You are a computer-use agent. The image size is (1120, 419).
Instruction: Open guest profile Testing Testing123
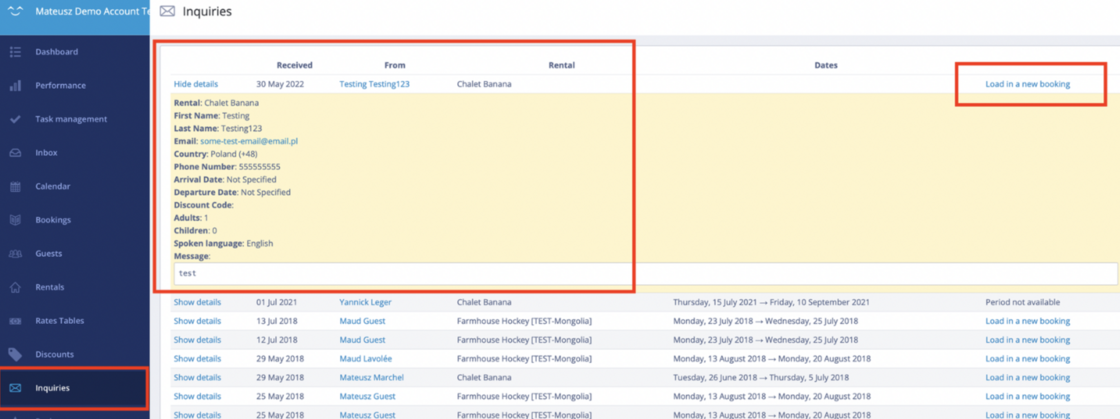pos(374,84)
